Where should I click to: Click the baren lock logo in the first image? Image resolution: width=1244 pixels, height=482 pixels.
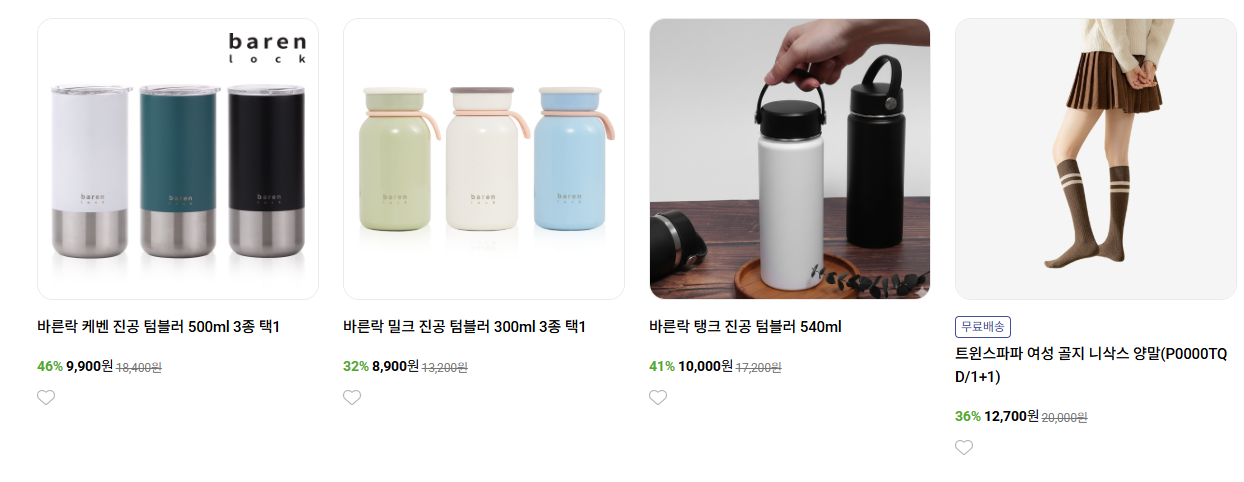267,48
